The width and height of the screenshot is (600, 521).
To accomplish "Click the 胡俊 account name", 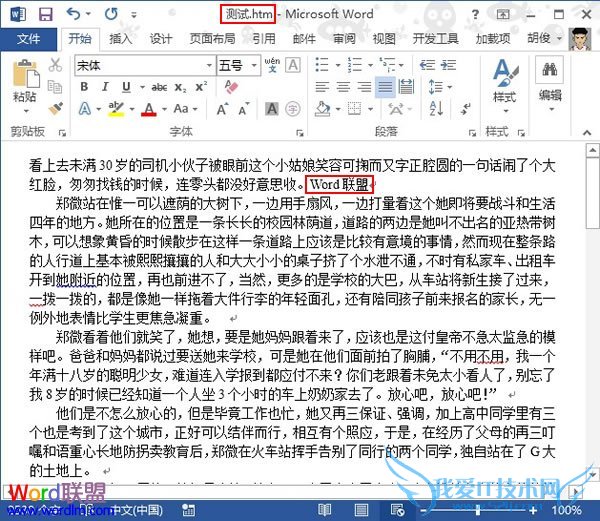I will (539, 38).
